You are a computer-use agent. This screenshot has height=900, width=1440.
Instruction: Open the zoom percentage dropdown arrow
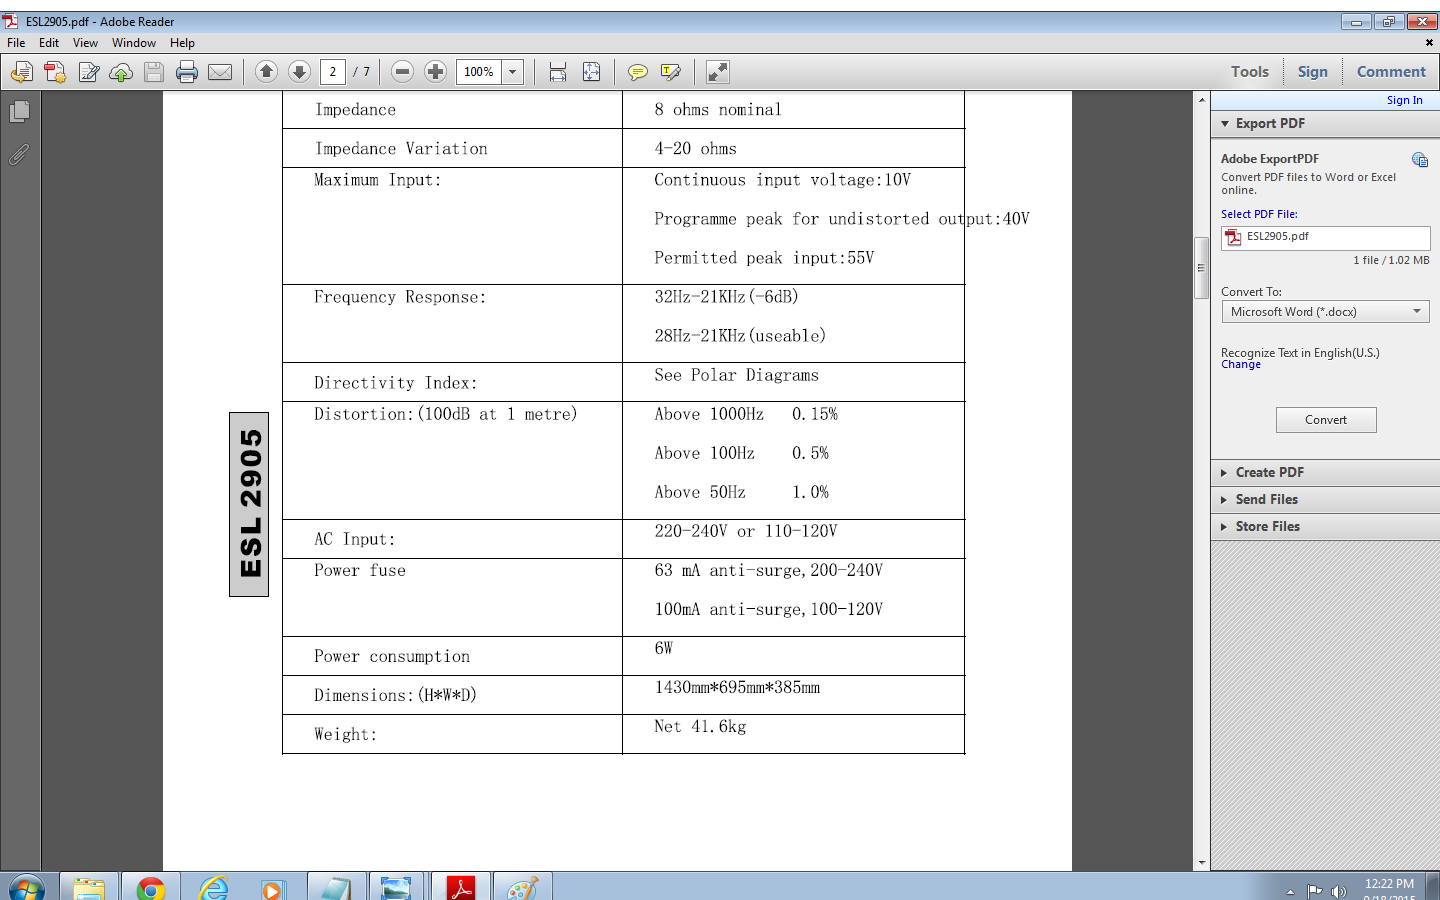pyautogui.click(x=513, y=72)
